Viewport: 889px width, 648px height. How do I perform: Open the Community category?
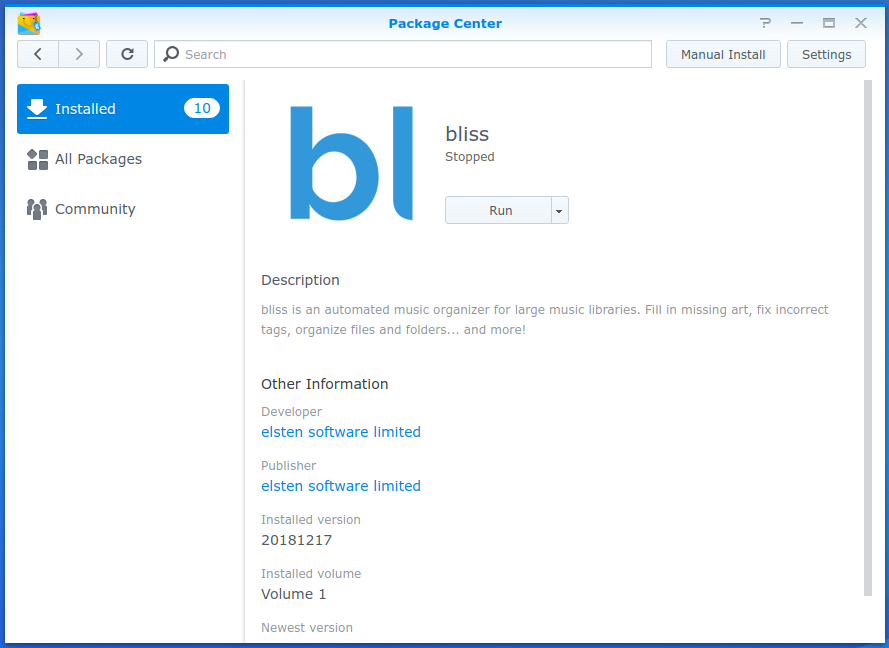click(x=123, y=209)
